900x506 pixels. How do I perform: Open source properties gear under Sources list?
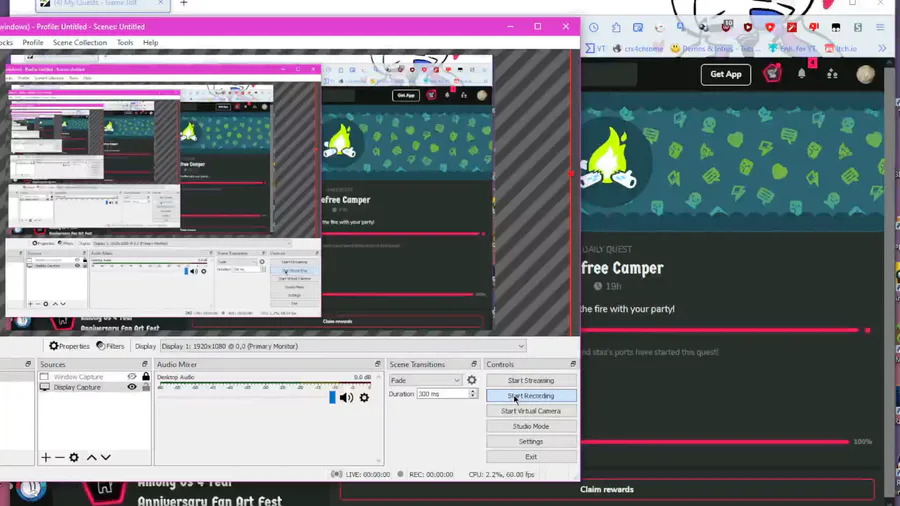tap(74, 457)
